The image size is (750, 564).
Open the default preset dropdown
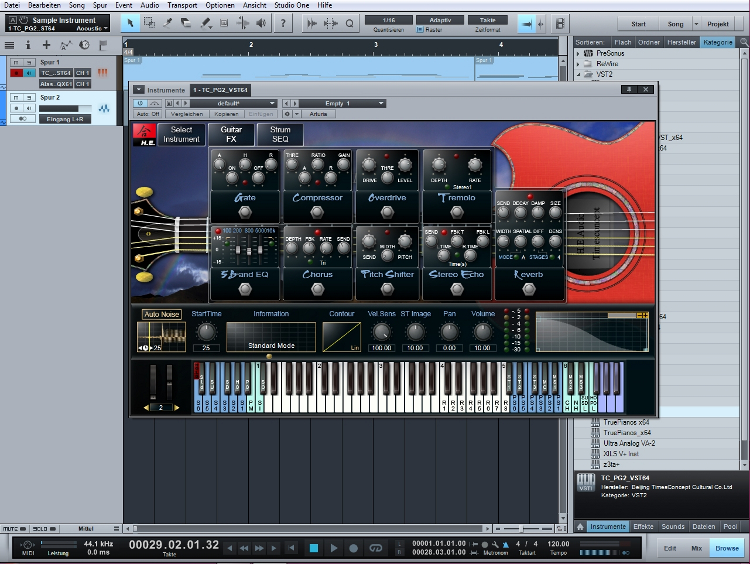point(233,103)
